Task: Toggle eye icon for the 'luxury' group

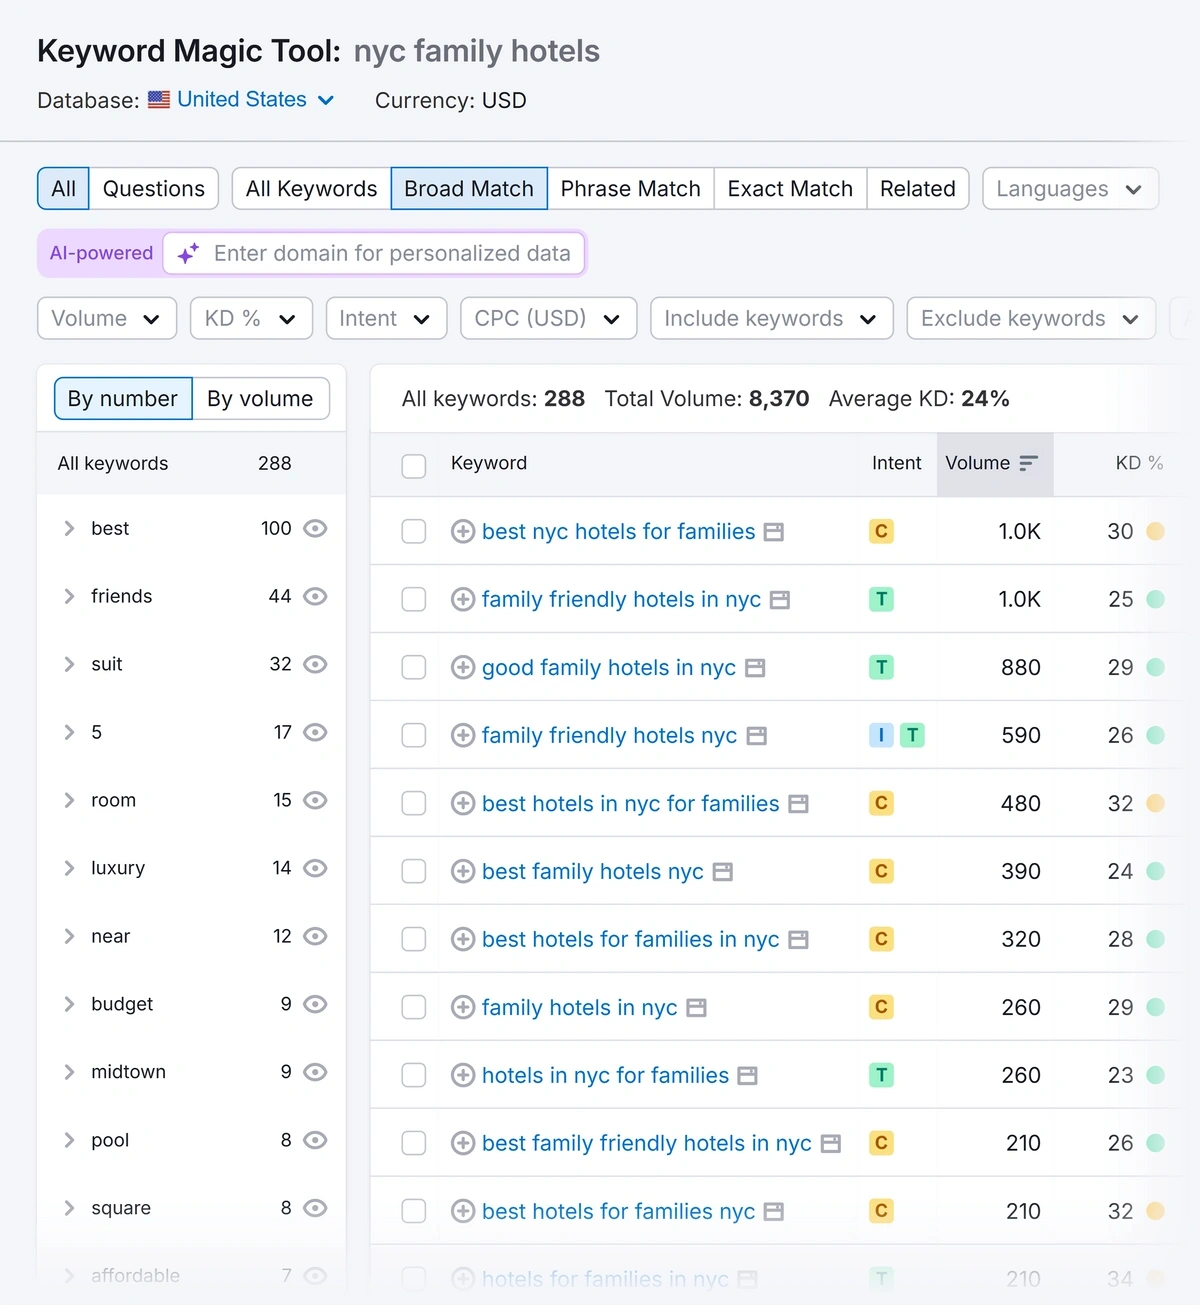Action: coord(315,869)
